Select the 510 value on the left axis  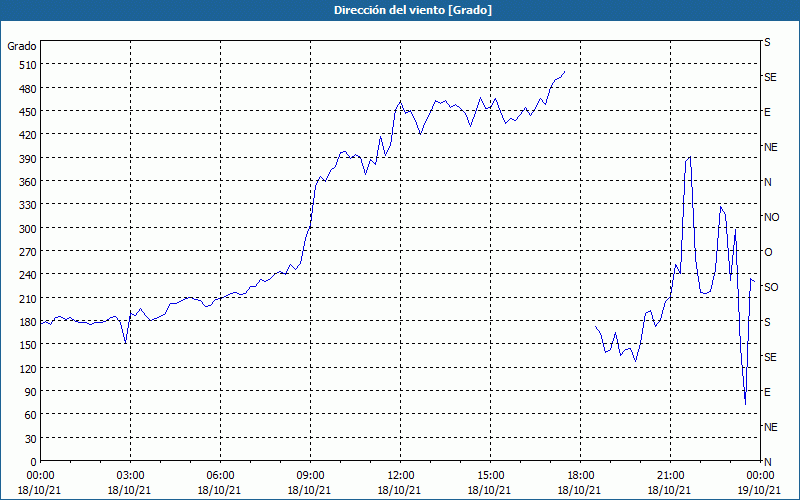pos(28,65)
